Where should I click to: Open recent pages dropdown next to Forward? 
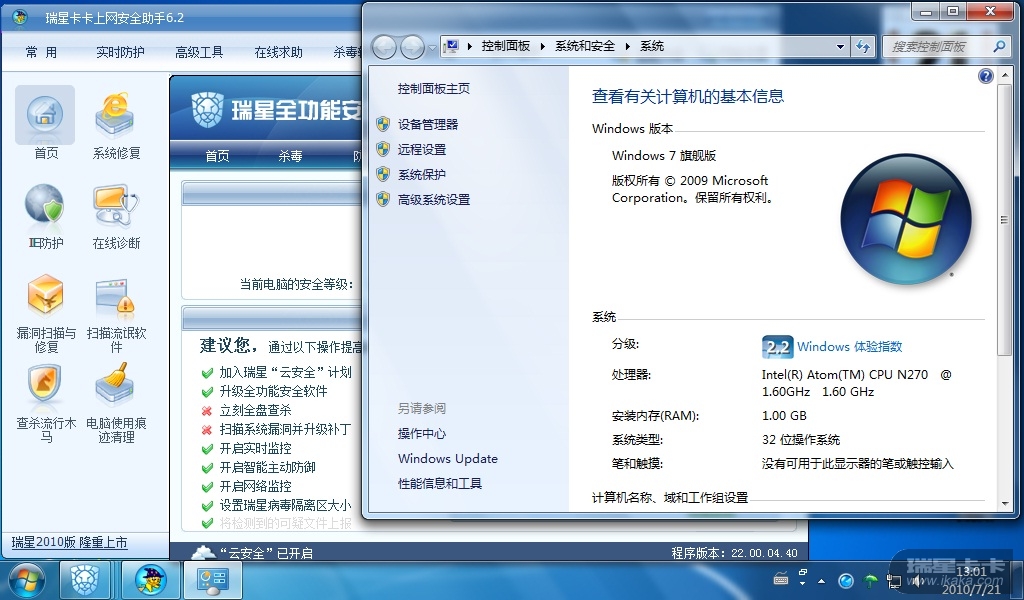click(x=432, y=48)
